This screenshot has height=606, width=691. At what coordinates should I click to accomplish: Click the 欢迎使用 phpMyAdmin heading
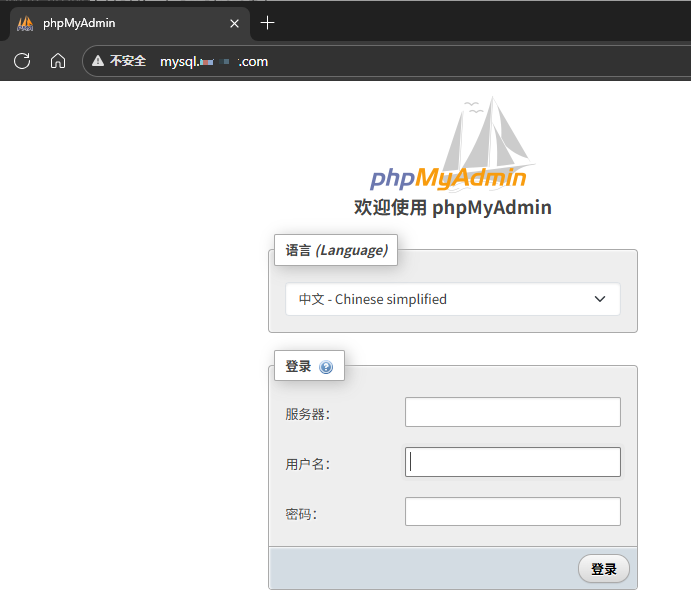[x=452, y=208]
